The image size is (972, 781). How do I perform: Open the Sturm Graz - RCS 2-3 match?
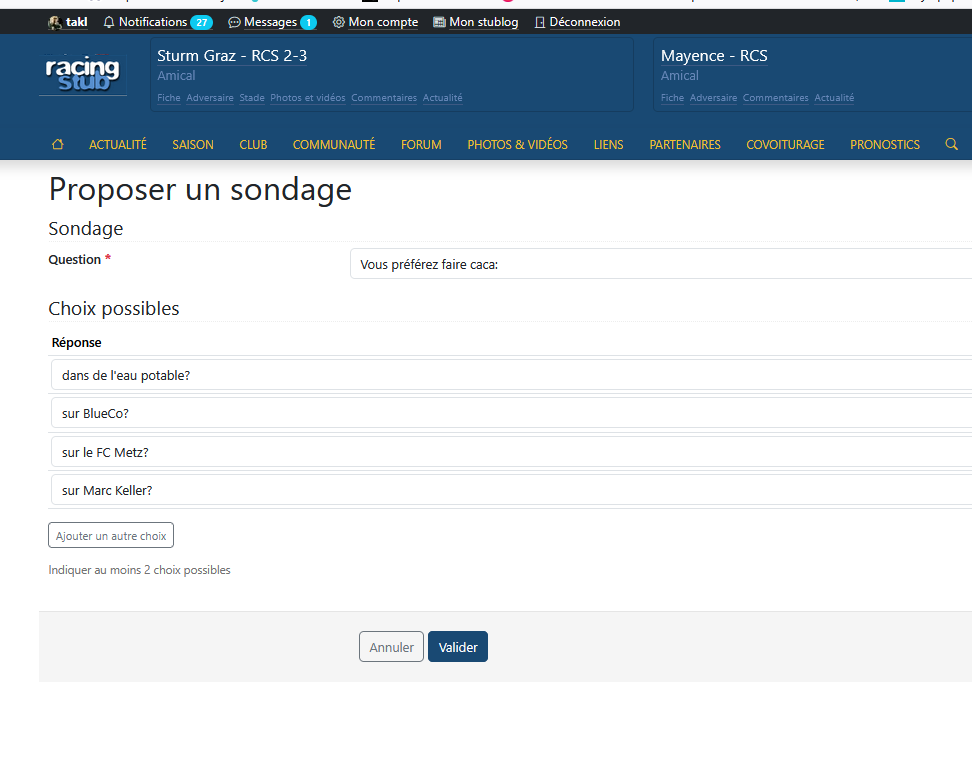click(x=232, y=56)
